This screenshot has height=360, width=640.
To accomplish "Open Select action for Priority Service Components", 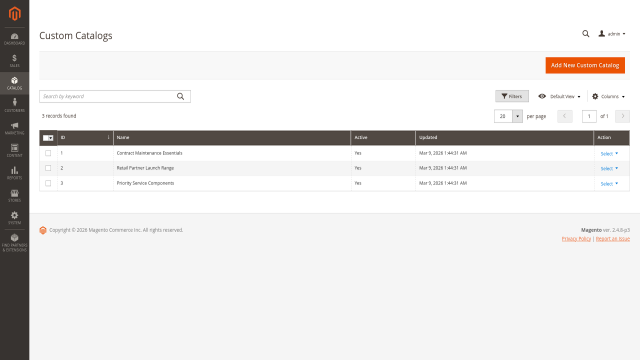I will [609, 184].
